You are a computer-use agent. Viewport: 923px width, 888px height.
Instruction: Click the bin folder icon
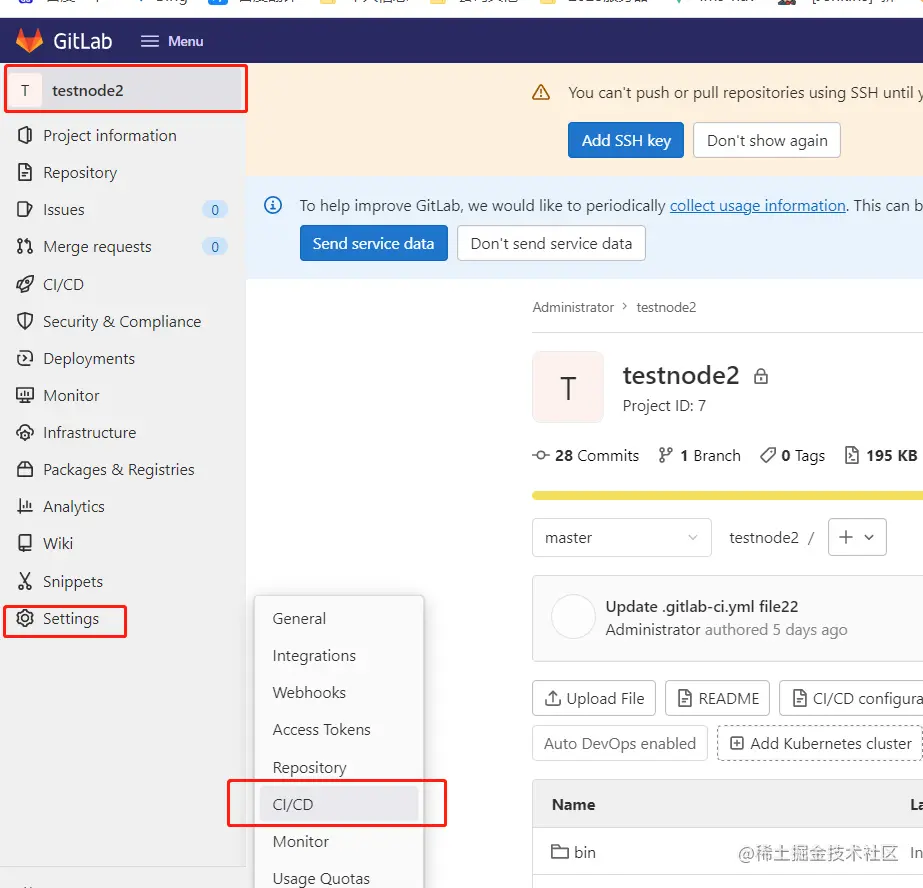[559, 852]
